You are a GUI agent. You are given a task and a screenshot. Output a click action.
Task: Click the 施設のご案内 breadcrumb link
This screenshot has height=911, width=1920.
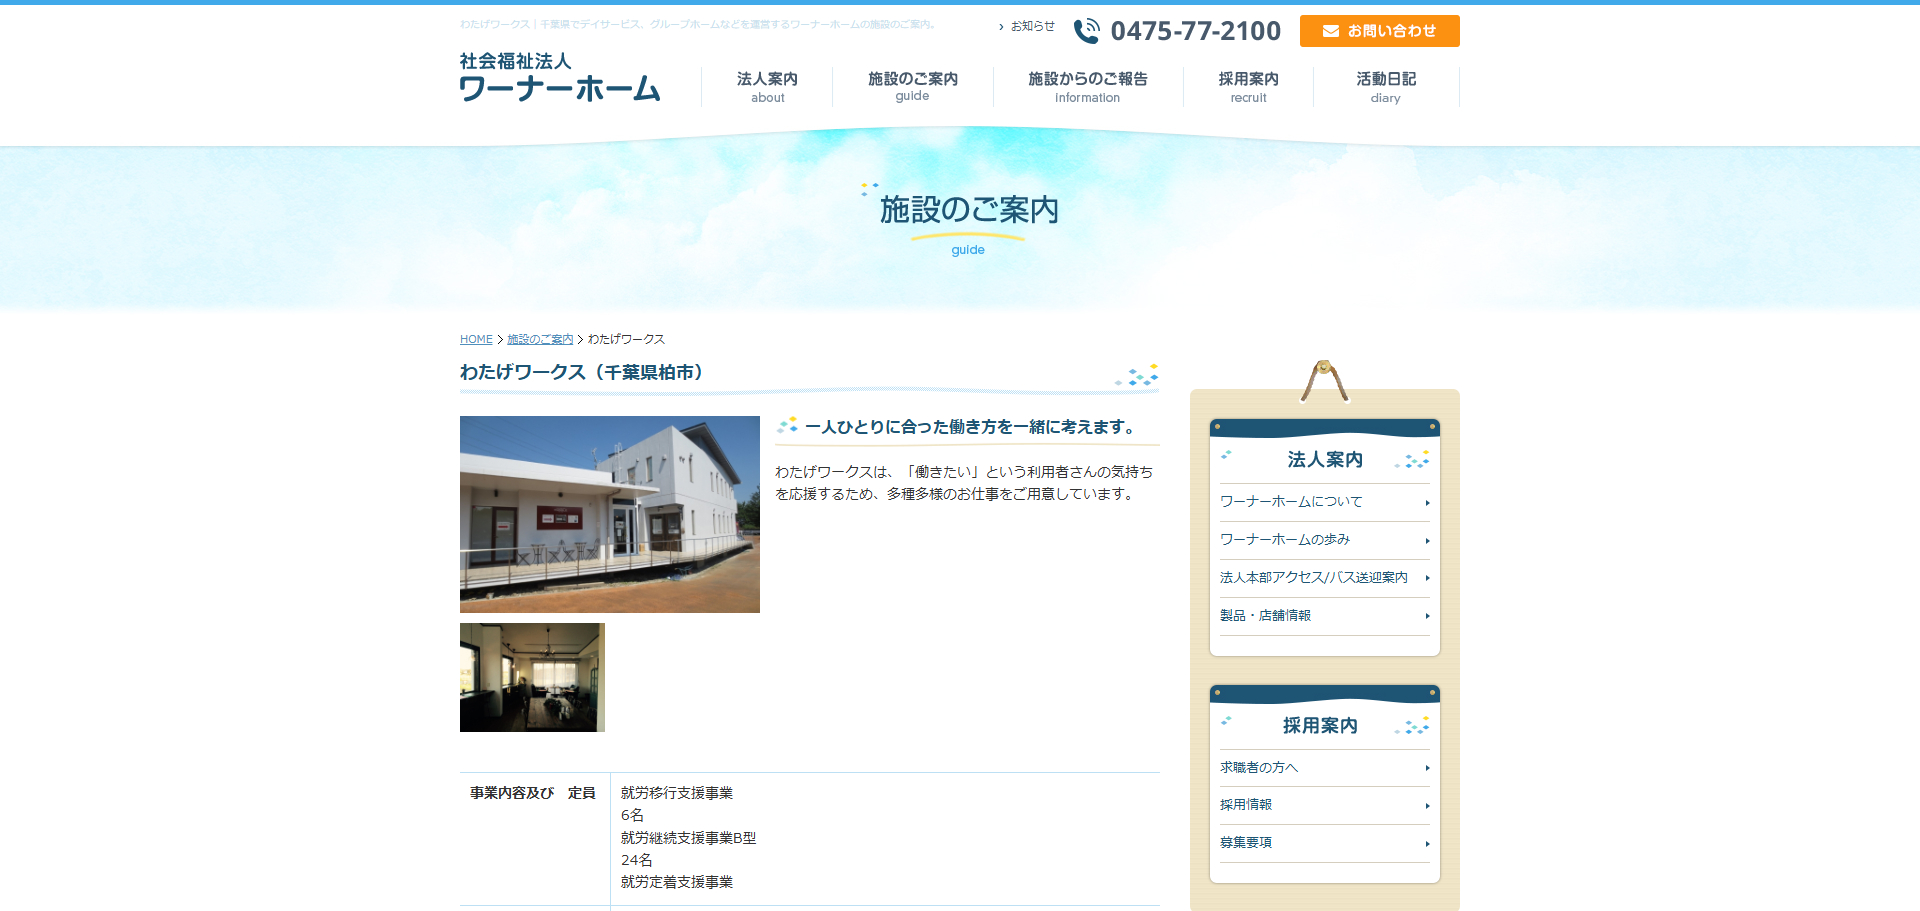(x=540, y=340)
